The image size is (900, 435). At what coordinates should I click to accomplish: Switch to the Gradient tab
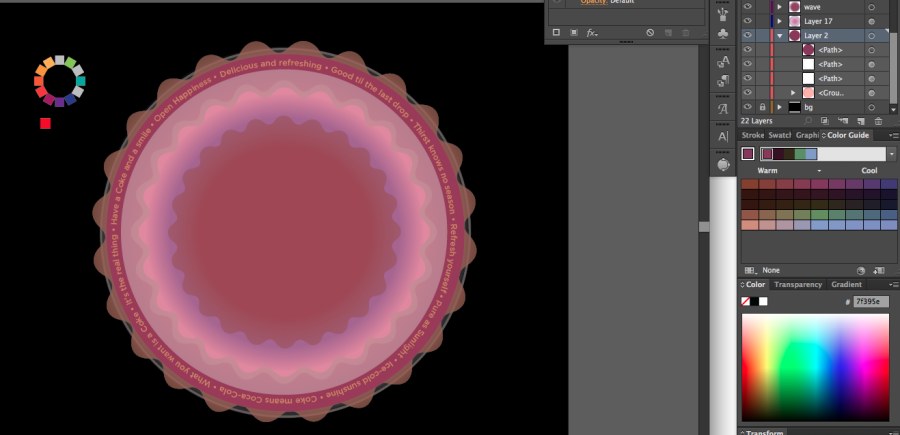(x=847, y=285)
